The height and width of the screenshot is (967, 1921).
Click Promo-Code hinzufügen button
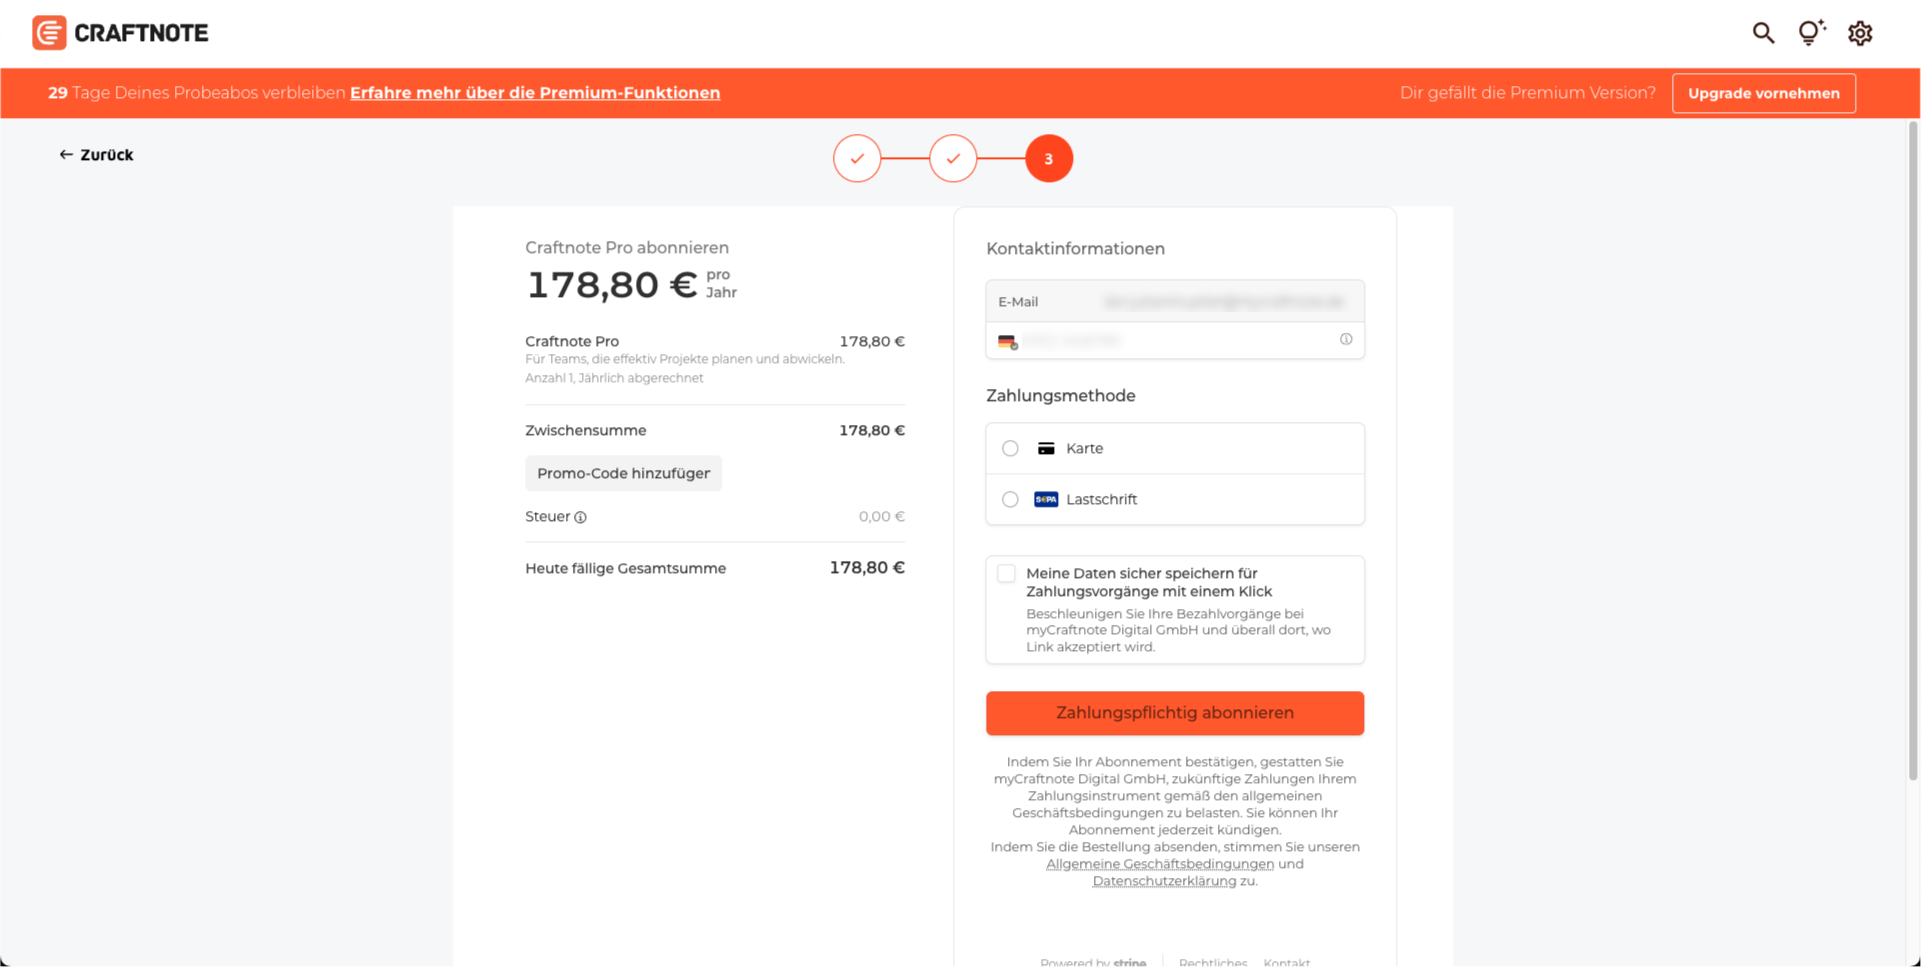point(623,473)
